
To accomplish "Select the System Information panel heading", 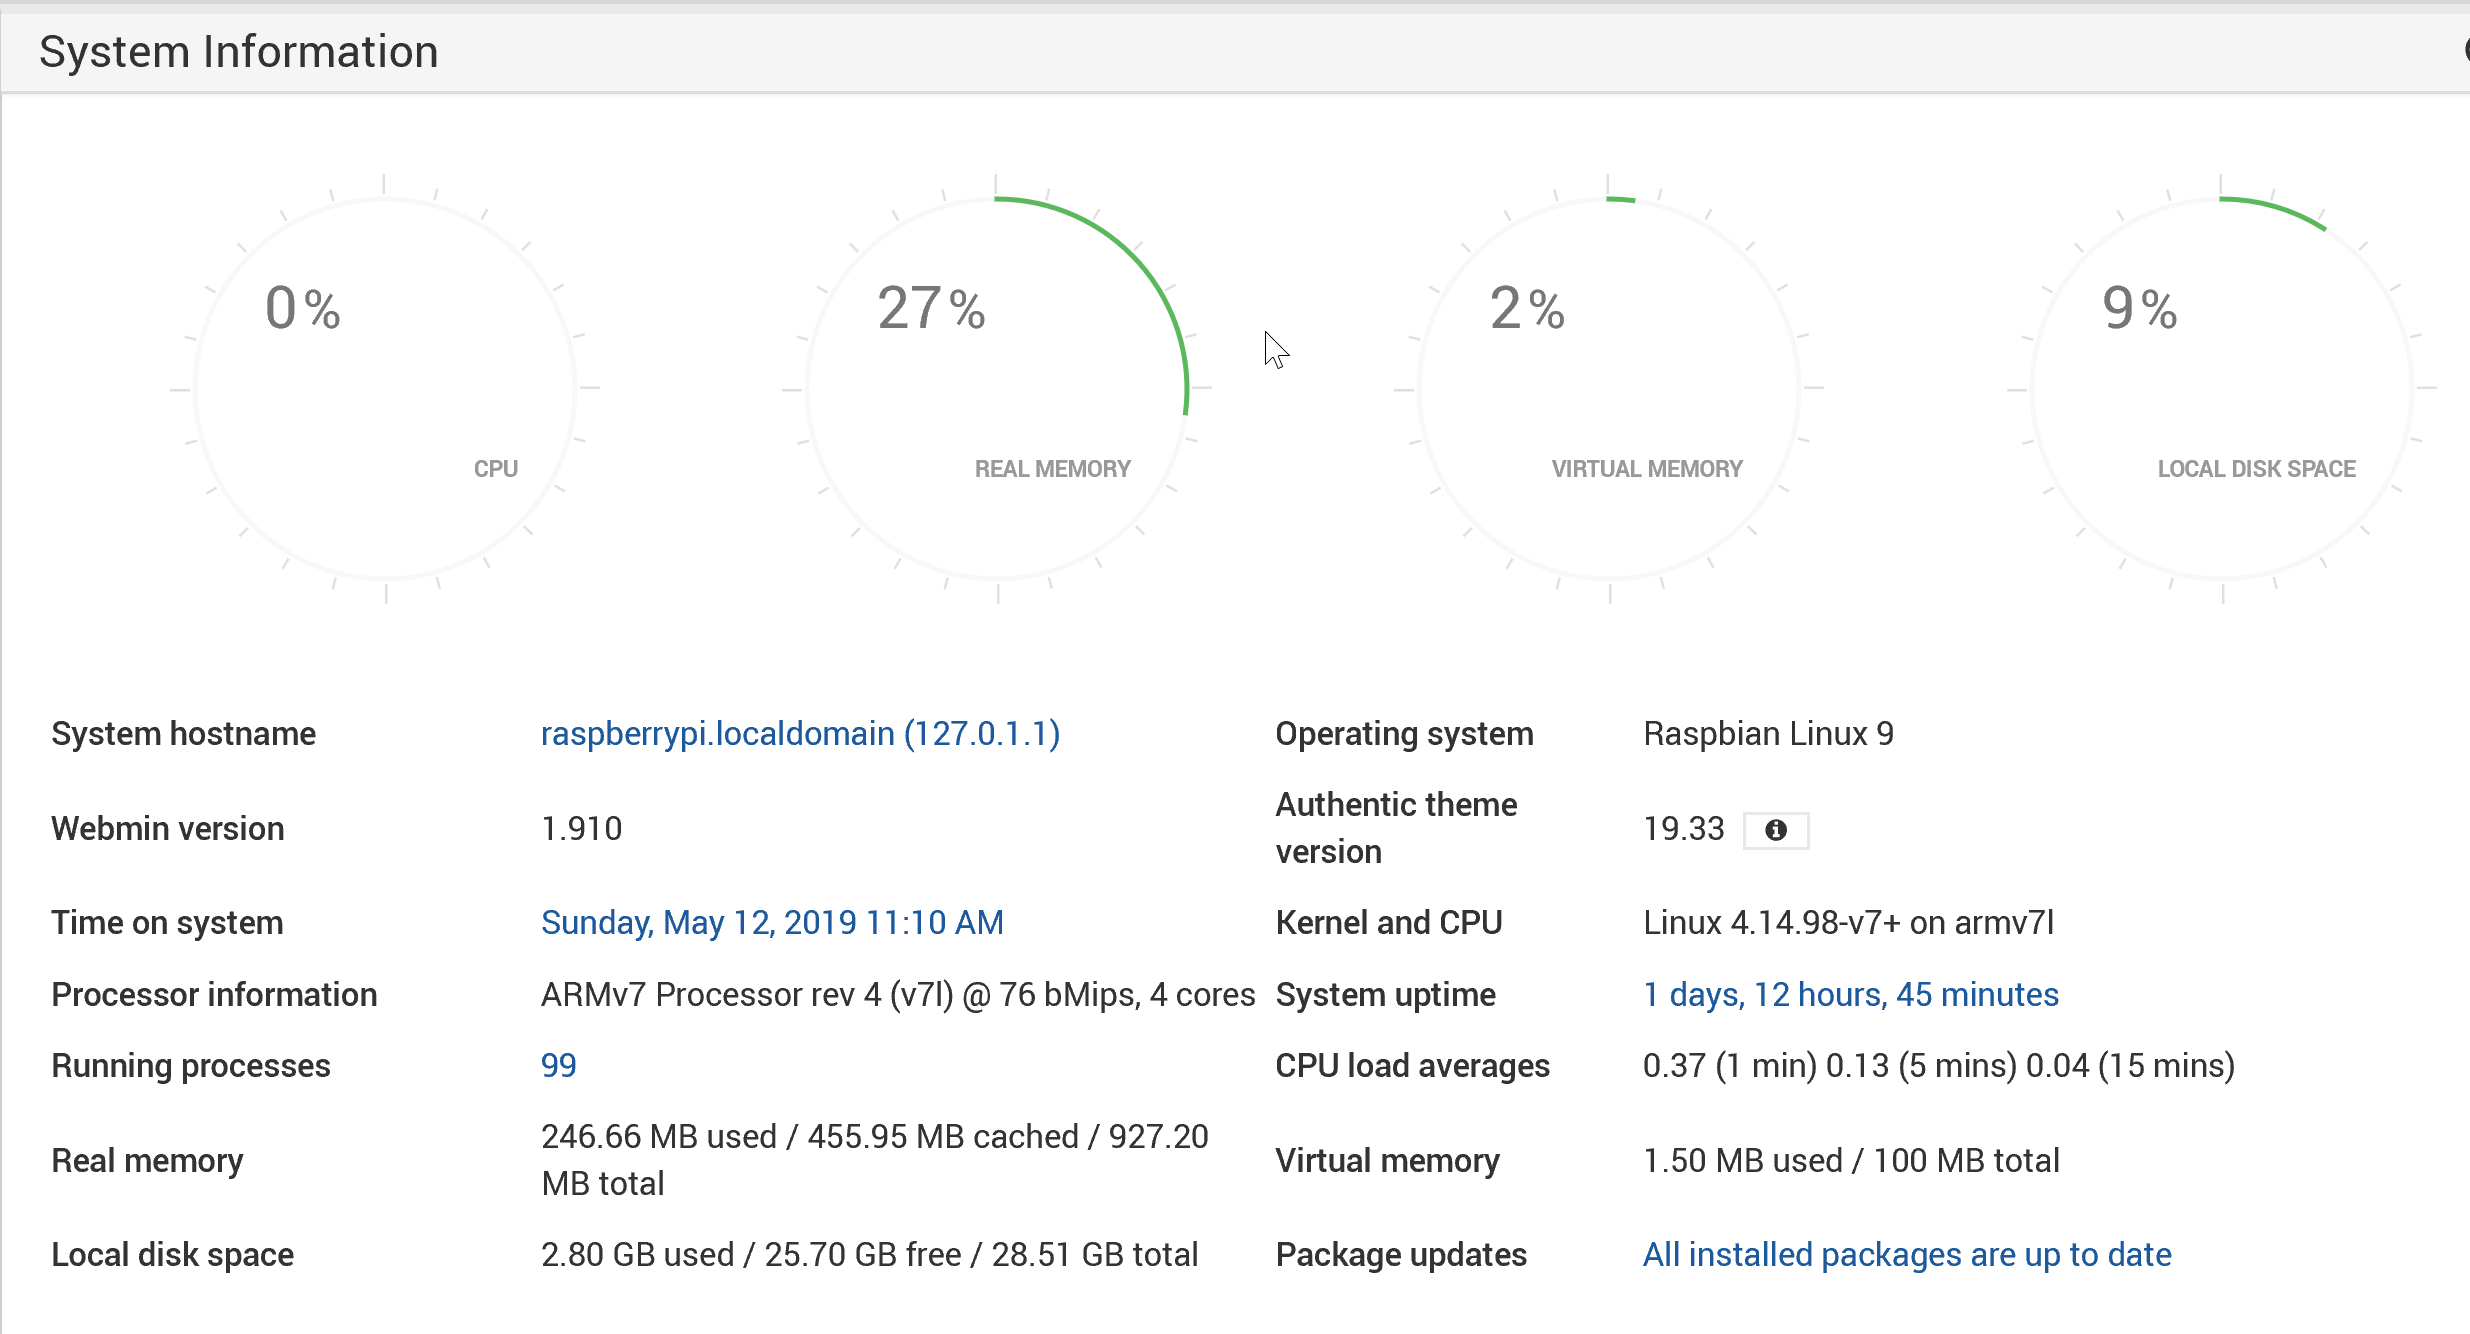I will 238,51.
